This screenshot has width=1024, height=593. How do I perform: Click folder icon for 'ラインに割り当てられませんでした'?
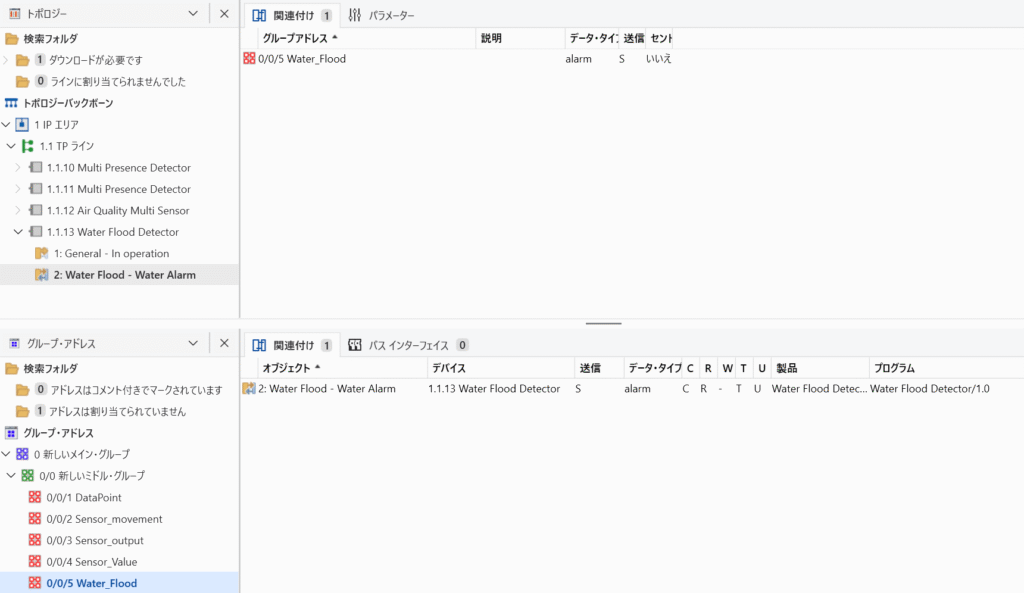point(23,82)
